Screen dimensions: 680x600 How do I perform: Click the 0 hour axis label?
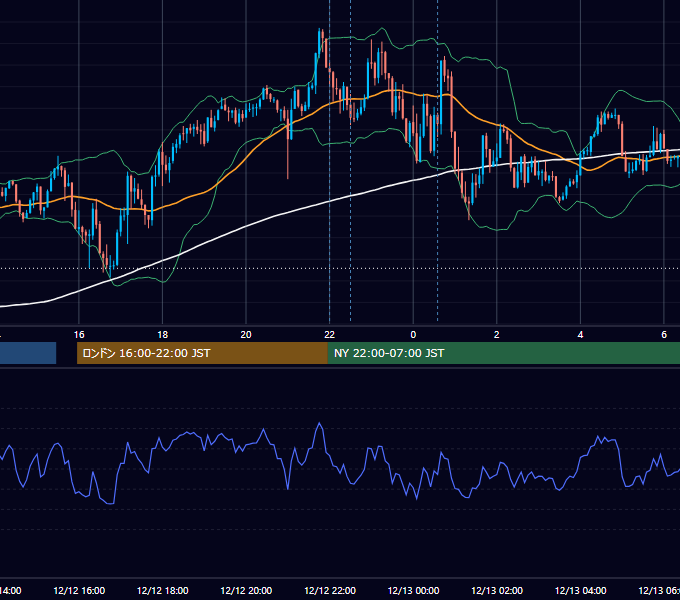(x=413, y=335)
